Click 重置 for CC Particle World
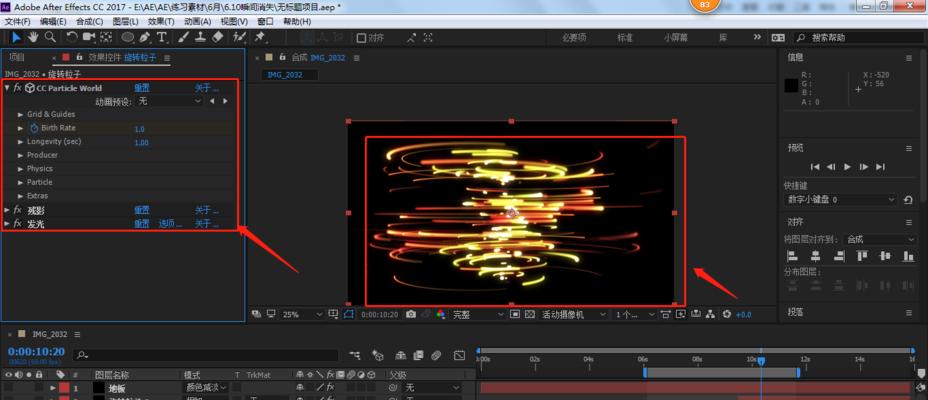The width and height of the screenshot is (928, 400). [x=141, y=88]
